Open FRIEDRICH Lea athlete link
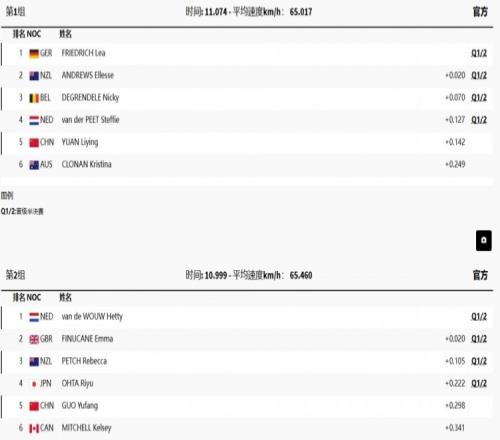The image size is (500, 440). pyautogui.click(x=83, y=53)
